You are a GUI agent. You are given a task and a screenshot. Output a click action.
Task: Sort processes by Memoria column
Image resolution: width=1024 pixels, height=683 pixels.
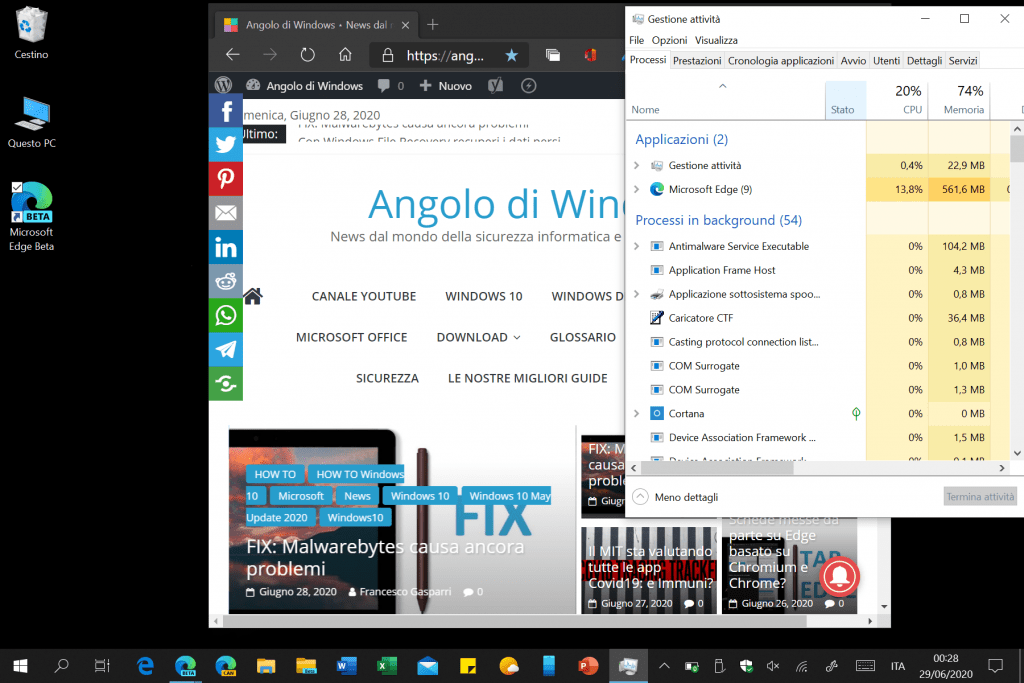pyautogui.click(x=963, y=100)
